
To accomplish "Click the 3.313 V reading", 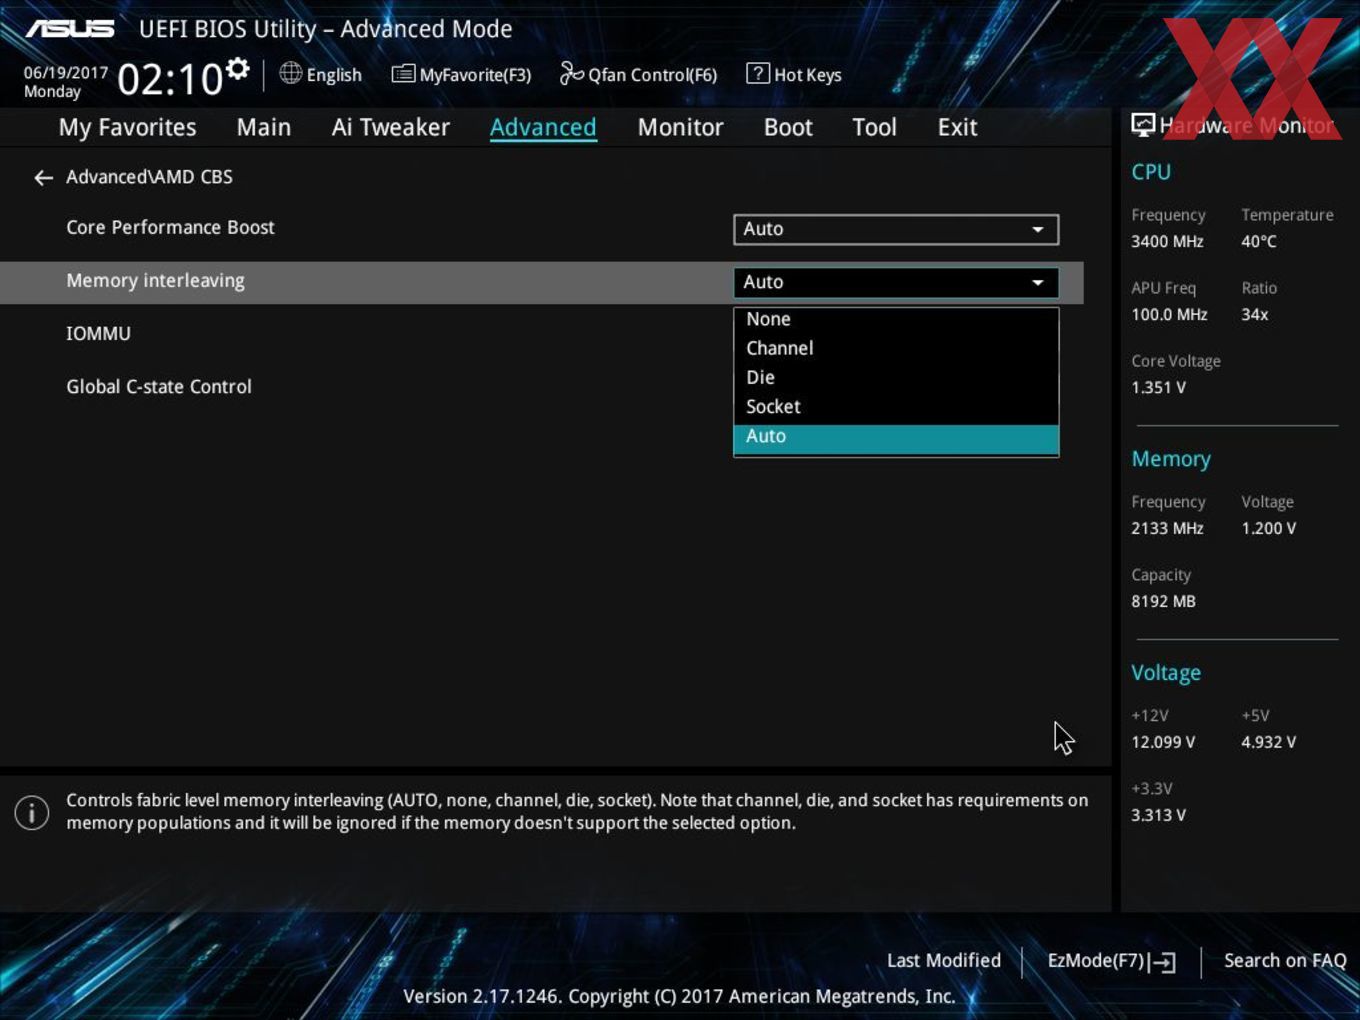I will (1158, 816).
